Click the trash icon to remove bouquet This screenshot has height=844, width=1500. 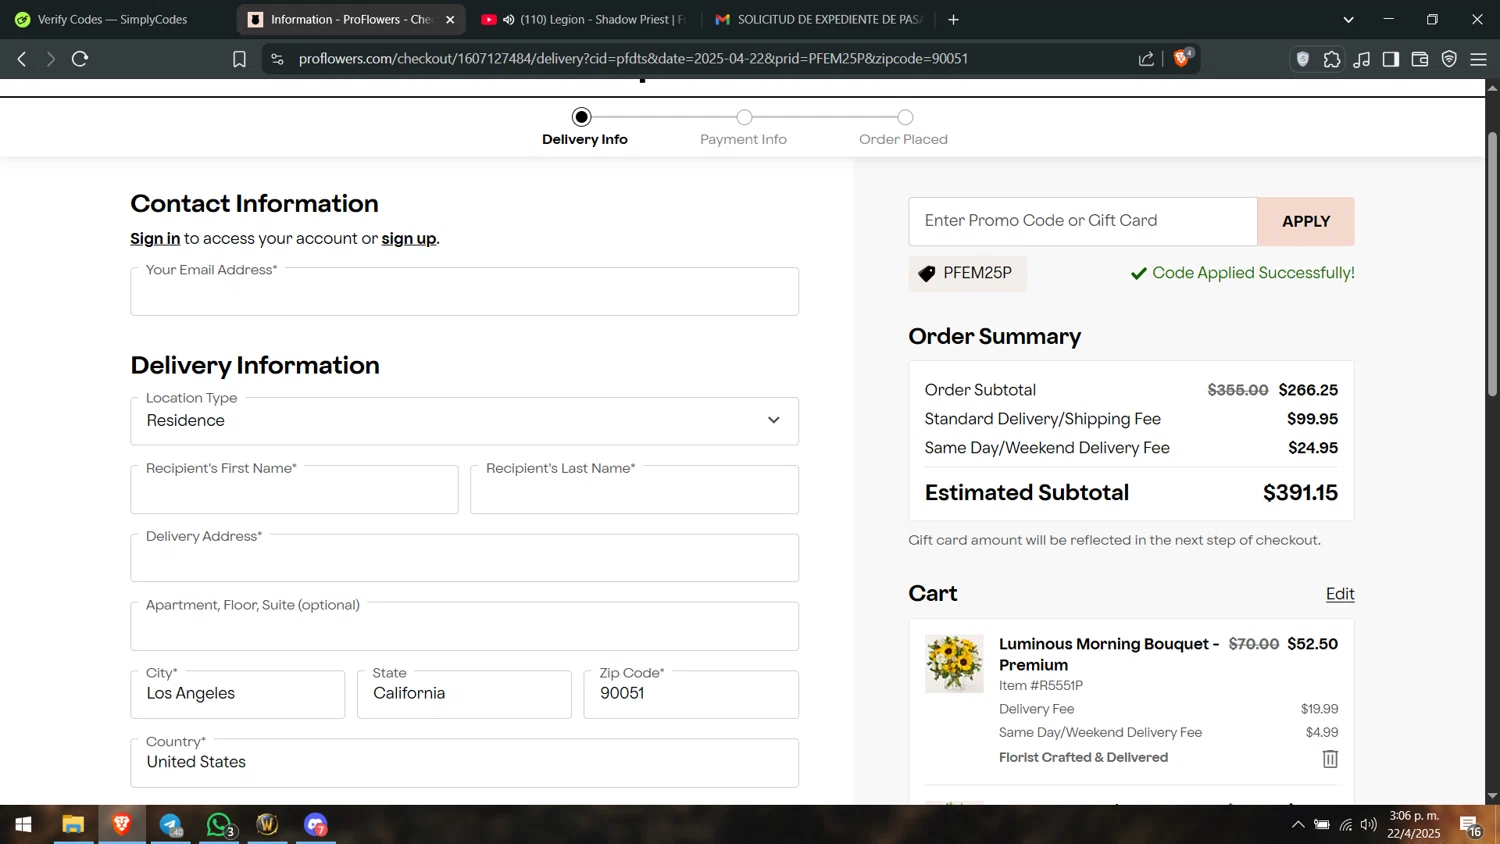coord(1330,759)
